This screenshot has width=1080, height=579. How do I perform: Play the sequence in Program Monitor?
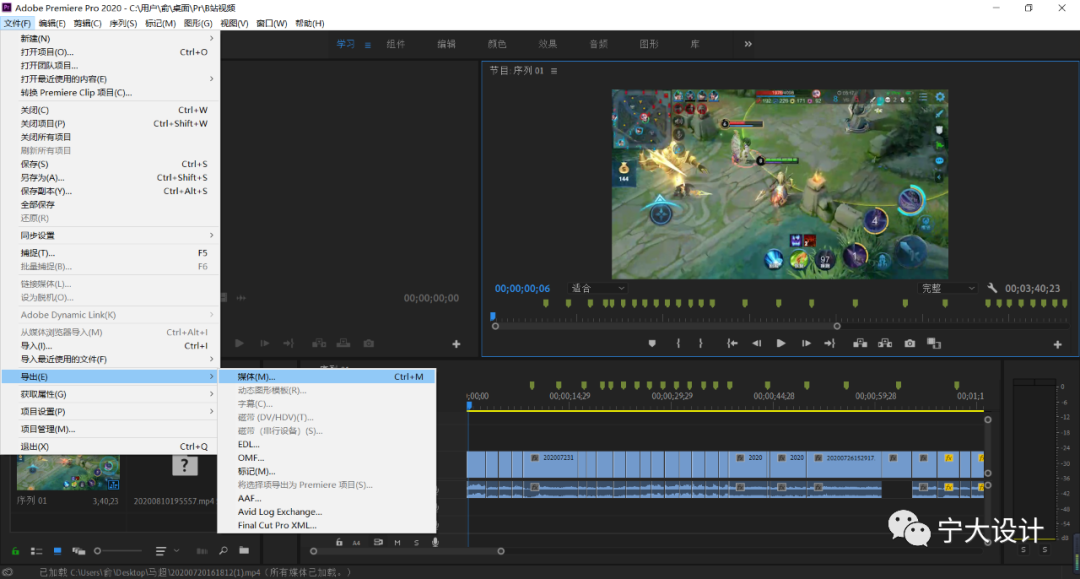coord(780,344)
